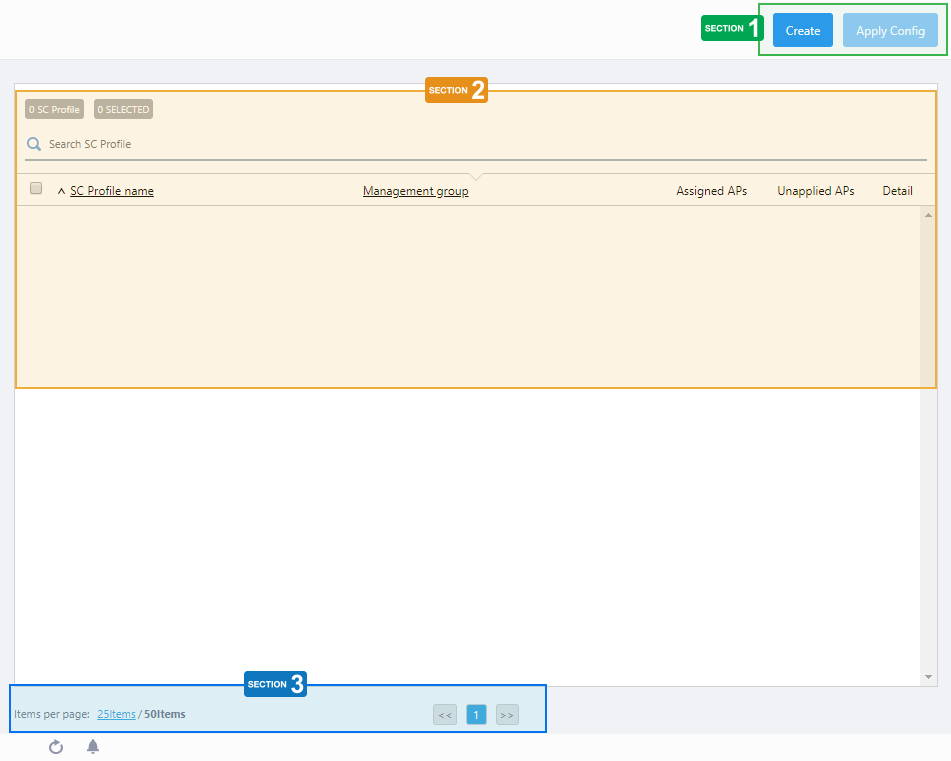This screenshot has height=761, width=951.
Task: Select page 1 in pagination
Action: 476,714
